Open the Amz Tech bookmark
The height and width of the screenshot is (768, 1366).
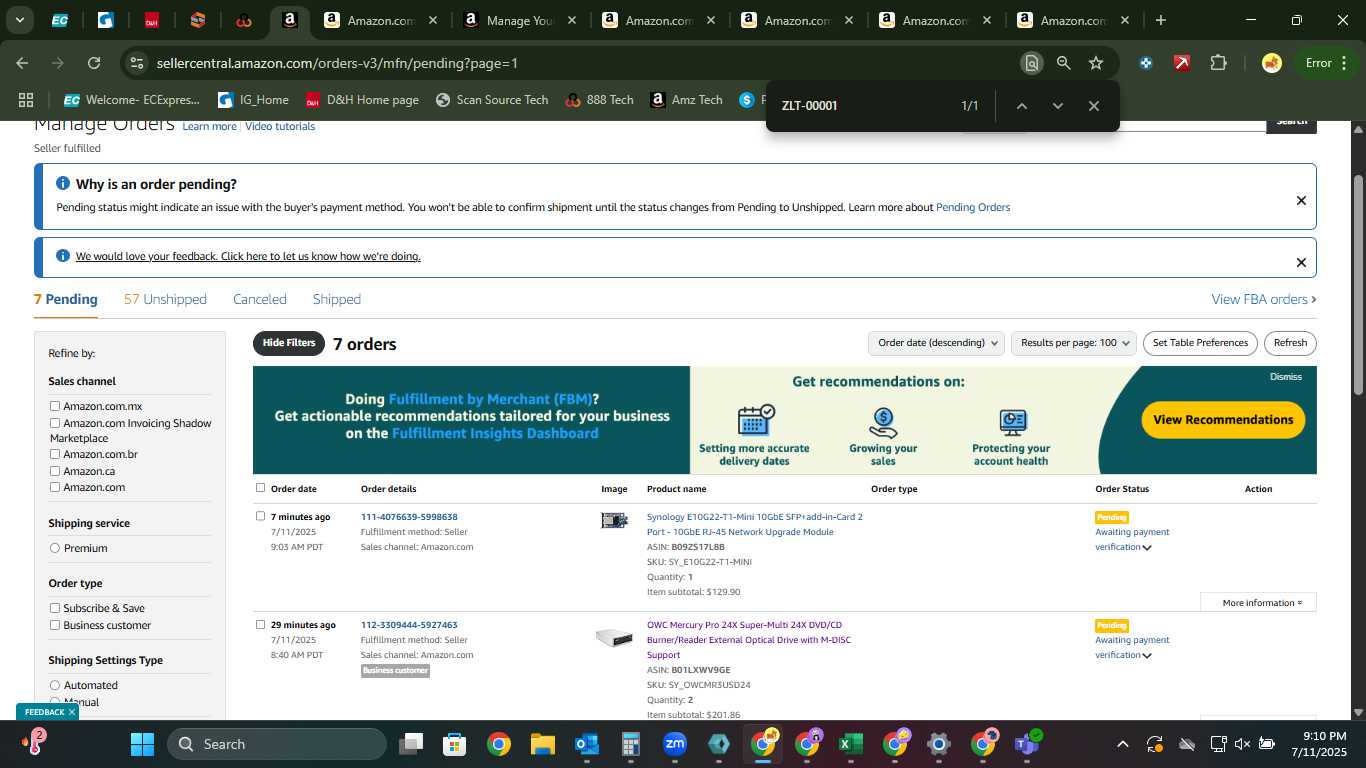pos(686,100)
